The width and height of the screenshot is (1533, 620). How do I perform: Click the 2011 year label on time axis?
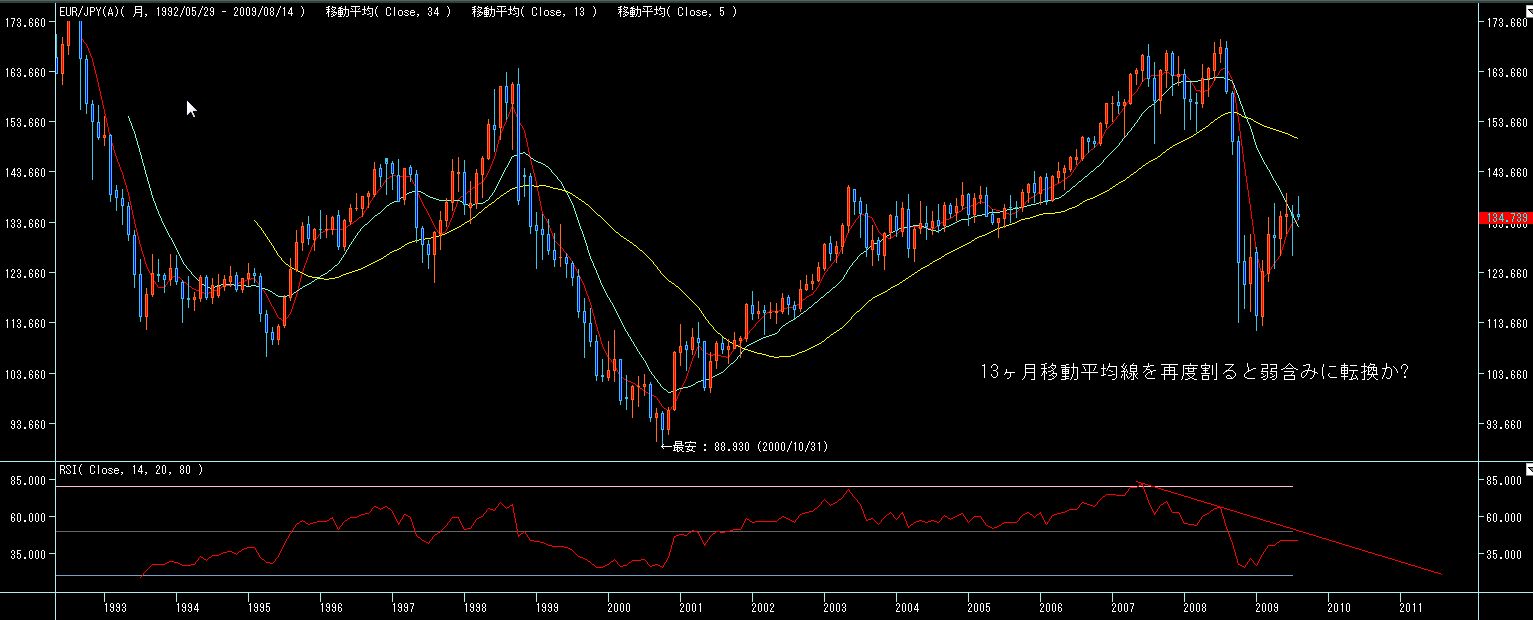pos(1411,607)
